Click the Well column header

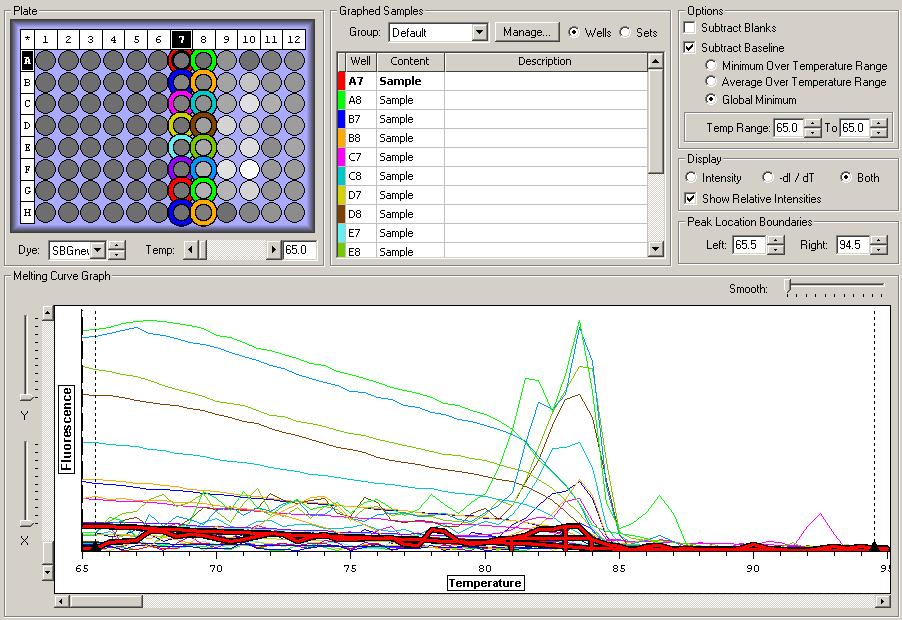point(361,62)
